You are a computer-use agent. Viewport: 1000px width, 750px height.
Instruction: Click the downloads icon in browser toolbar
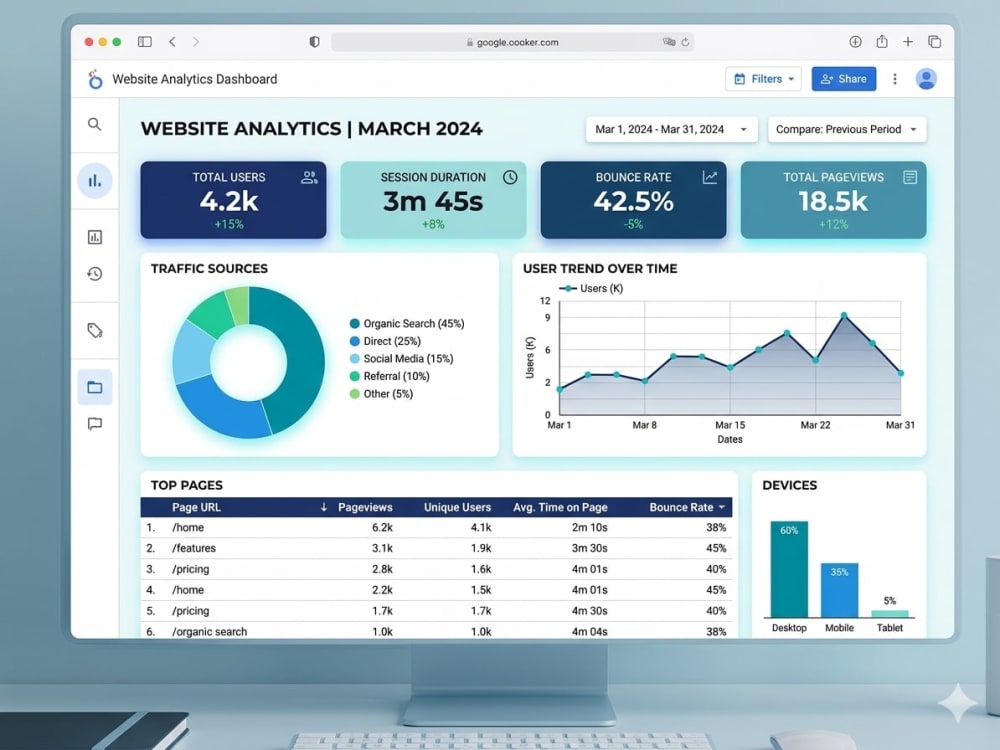click(855, 41)
